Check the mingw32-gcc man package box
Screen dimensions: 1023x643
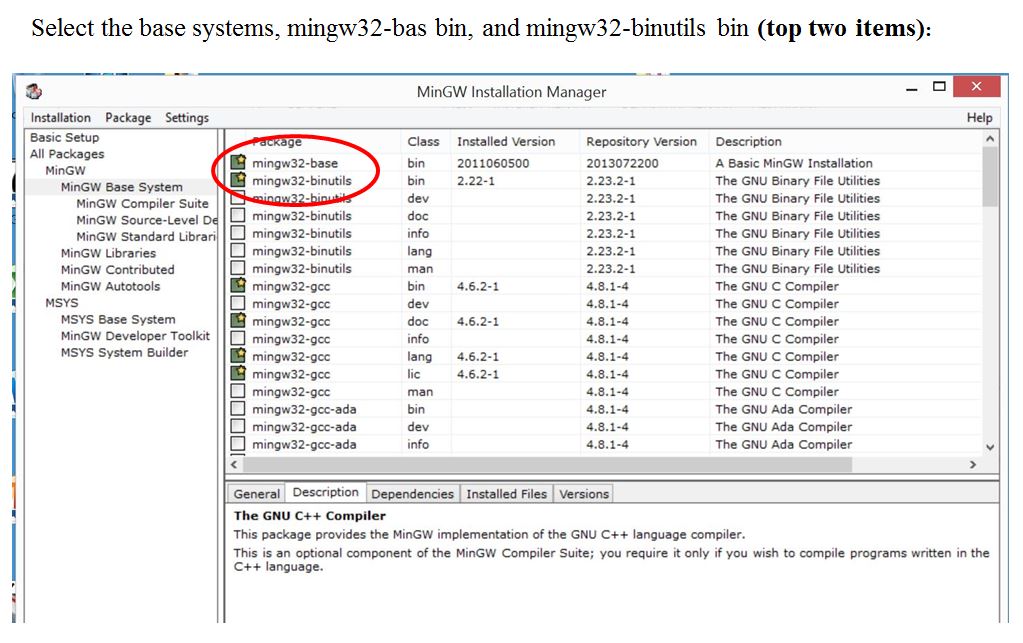tap(238, 392)
